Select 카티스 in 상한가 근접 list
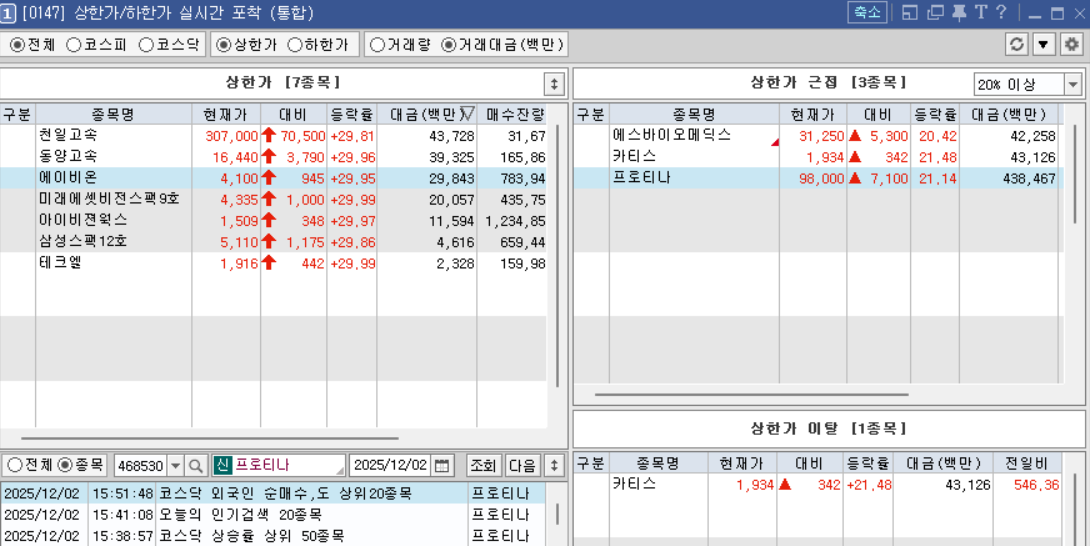 click(818, 156)
